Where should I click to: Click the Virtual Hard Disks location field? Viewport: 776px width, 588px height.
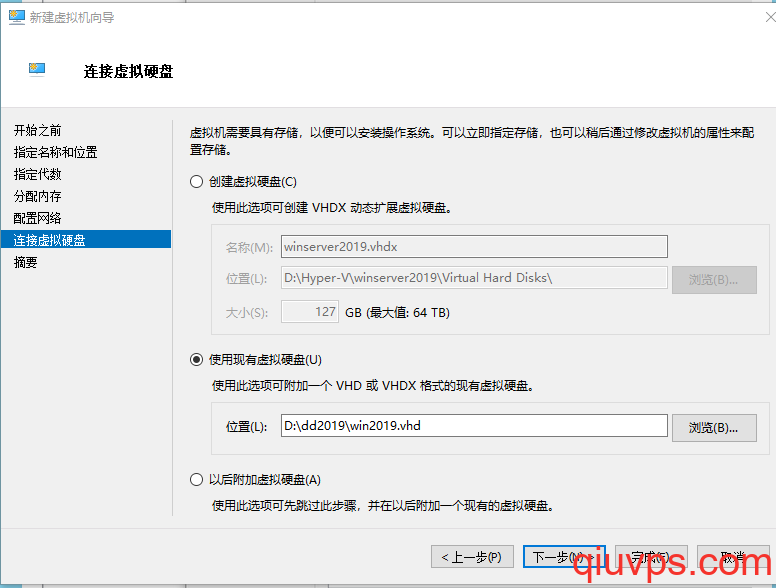[474, 278]
